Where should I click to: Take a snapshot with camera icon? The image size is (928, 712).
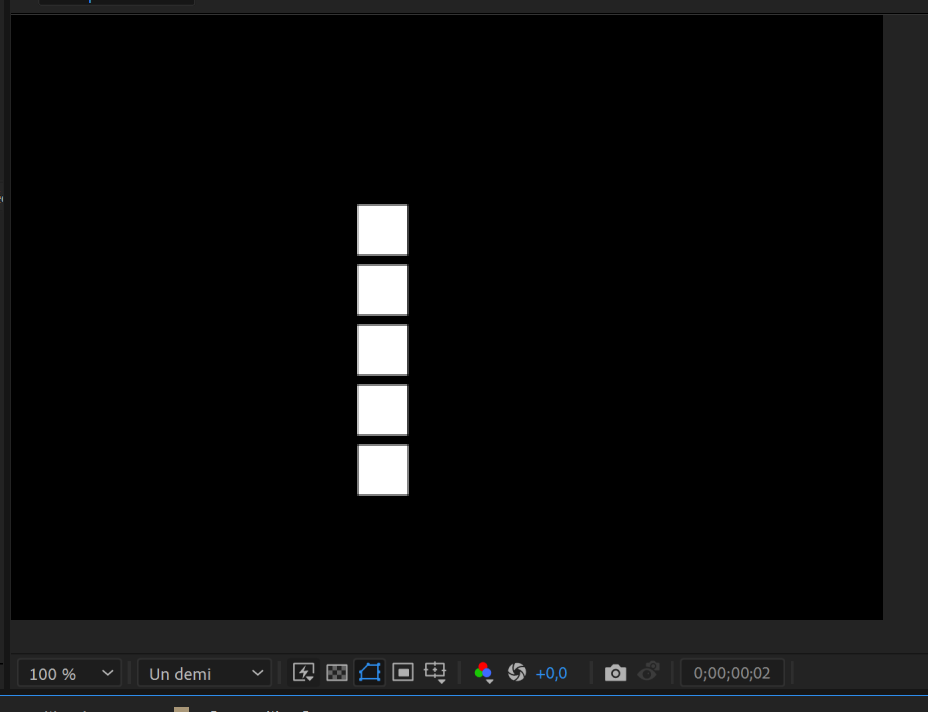coord(616,673)
